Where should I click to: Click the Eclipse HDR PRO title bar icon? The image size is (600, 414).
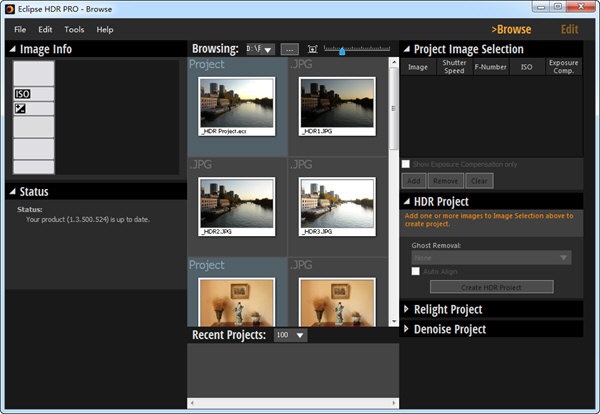click(9, 9)
